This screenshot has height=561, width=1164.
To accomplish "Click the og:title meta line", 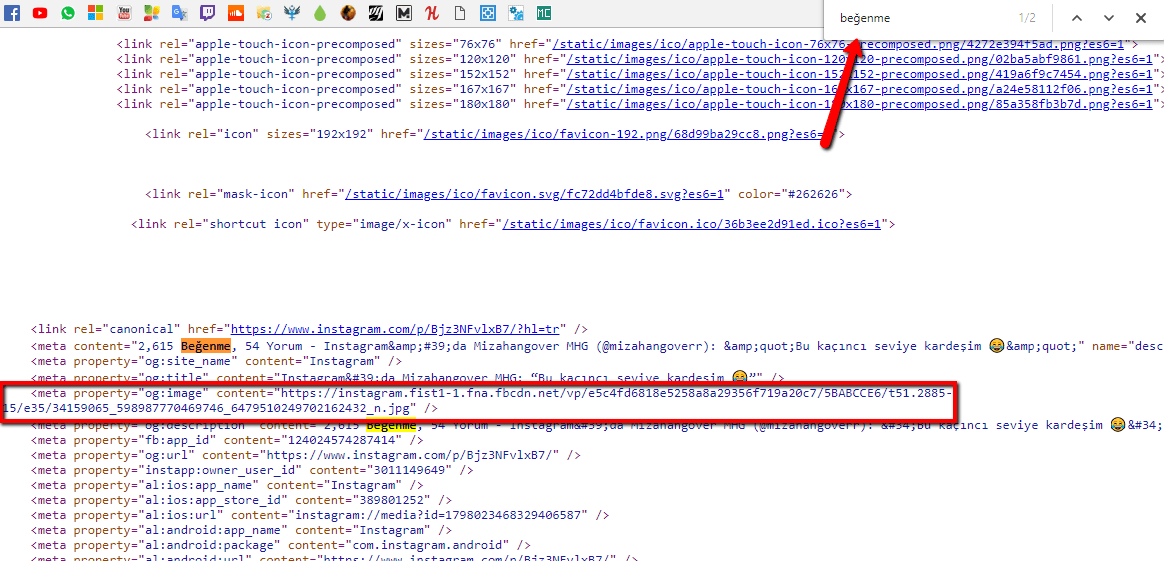I will [407, 379].
